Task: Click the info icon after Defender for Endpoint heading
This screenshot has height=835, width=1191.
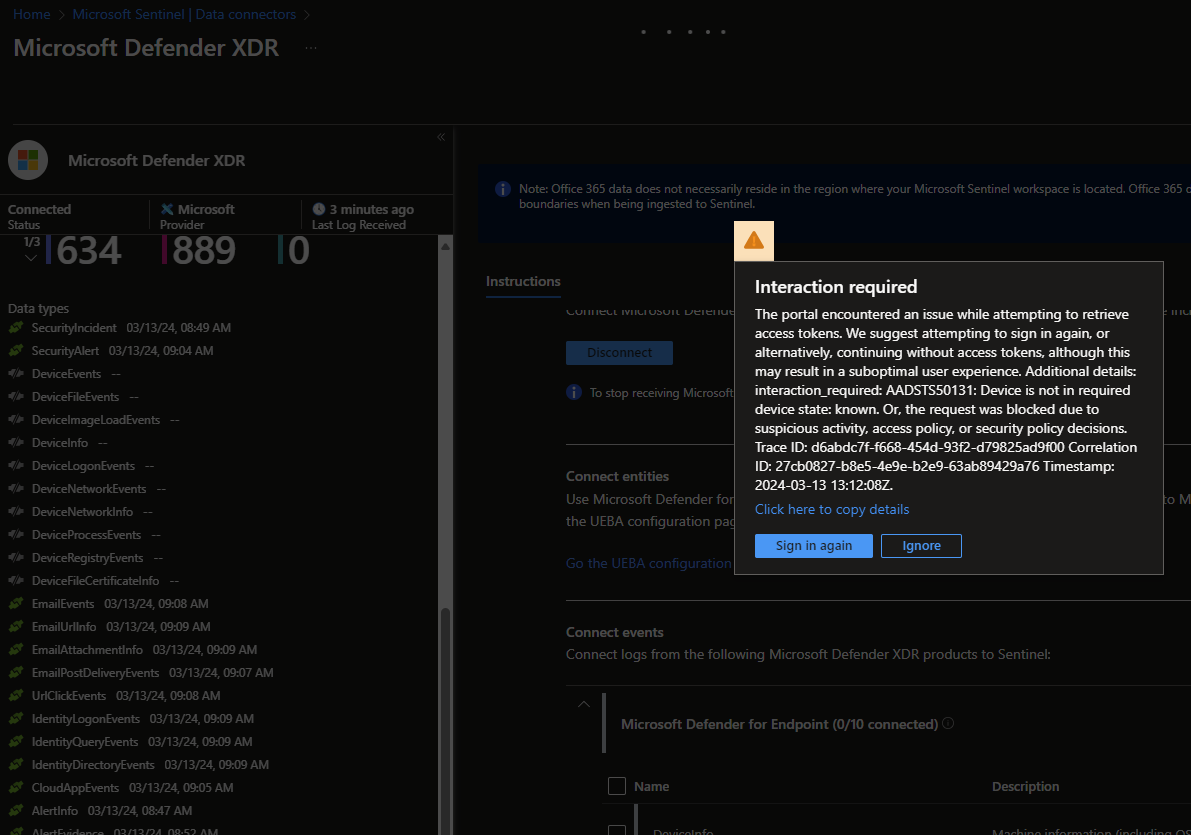Action: tap(948, 723)
